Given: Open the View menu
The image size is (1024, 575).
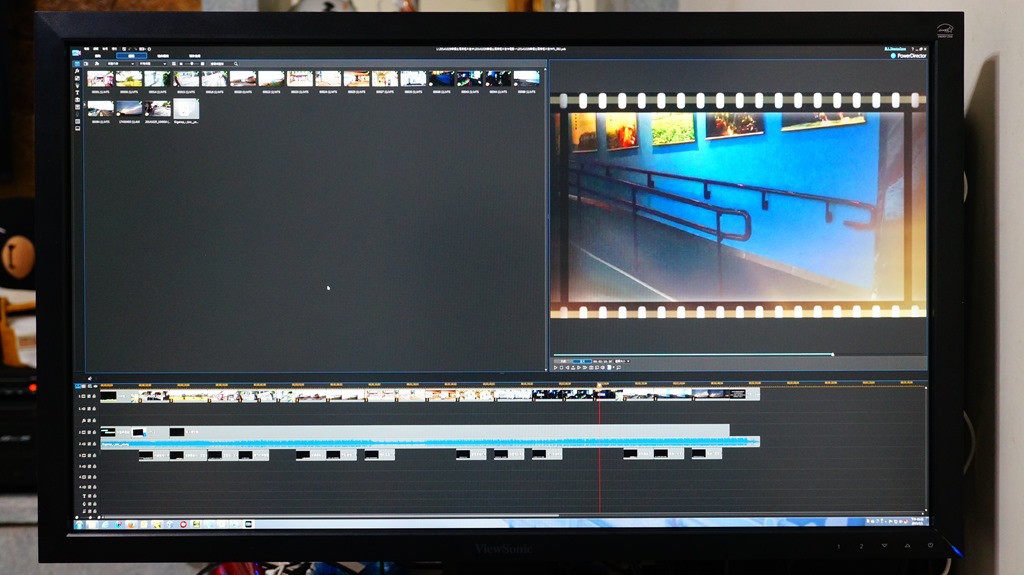Looking at the screenshot, I should tap(105, 49).
